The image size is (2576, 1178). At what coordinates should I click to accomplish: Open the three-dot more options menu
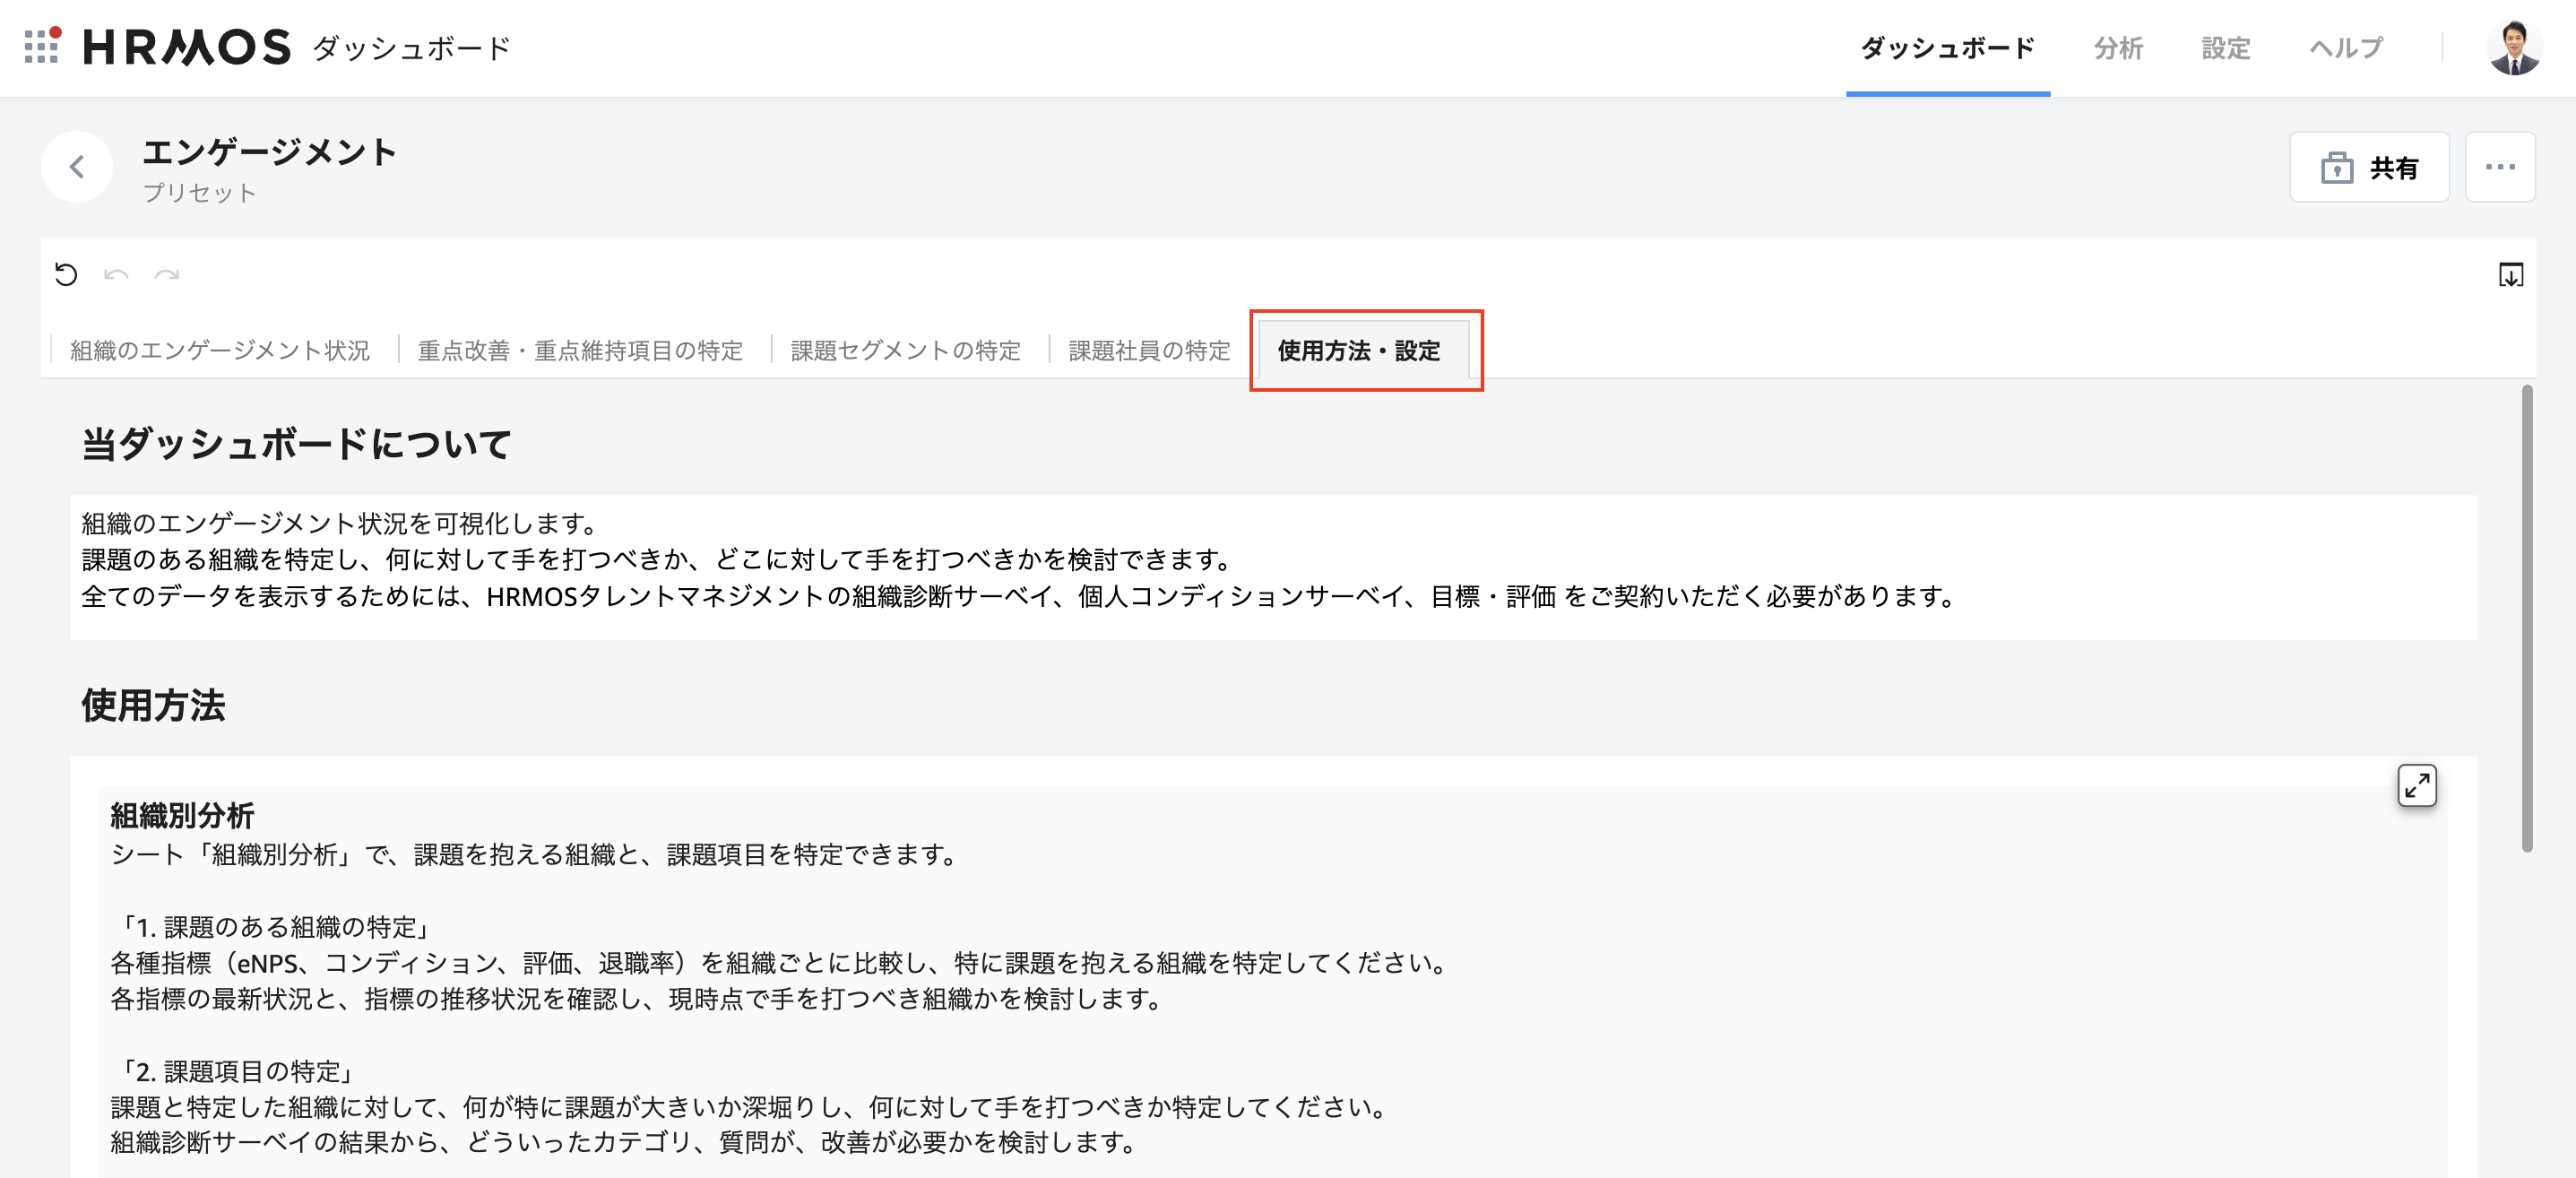pos(2499,167)
